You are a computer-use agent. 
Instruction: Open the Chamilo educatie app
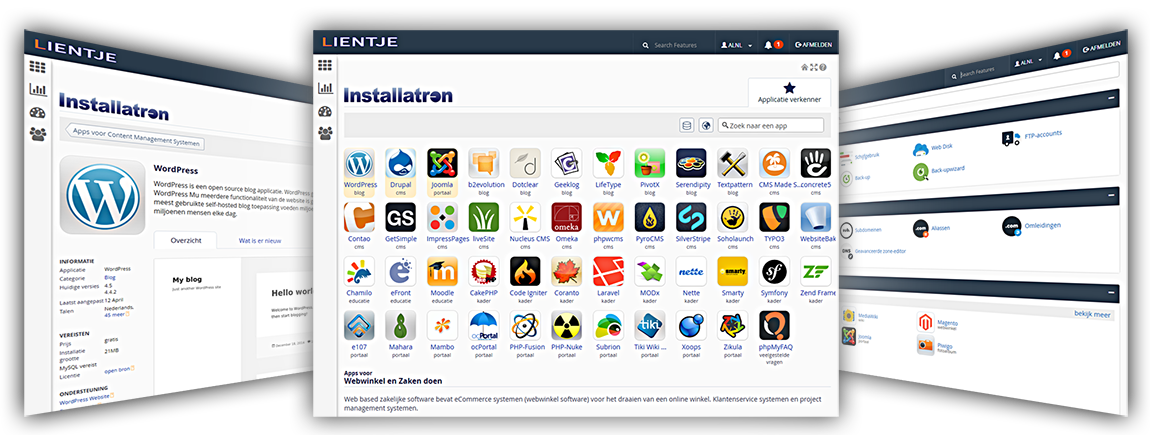pyautogui.click(x=359, y=271)
